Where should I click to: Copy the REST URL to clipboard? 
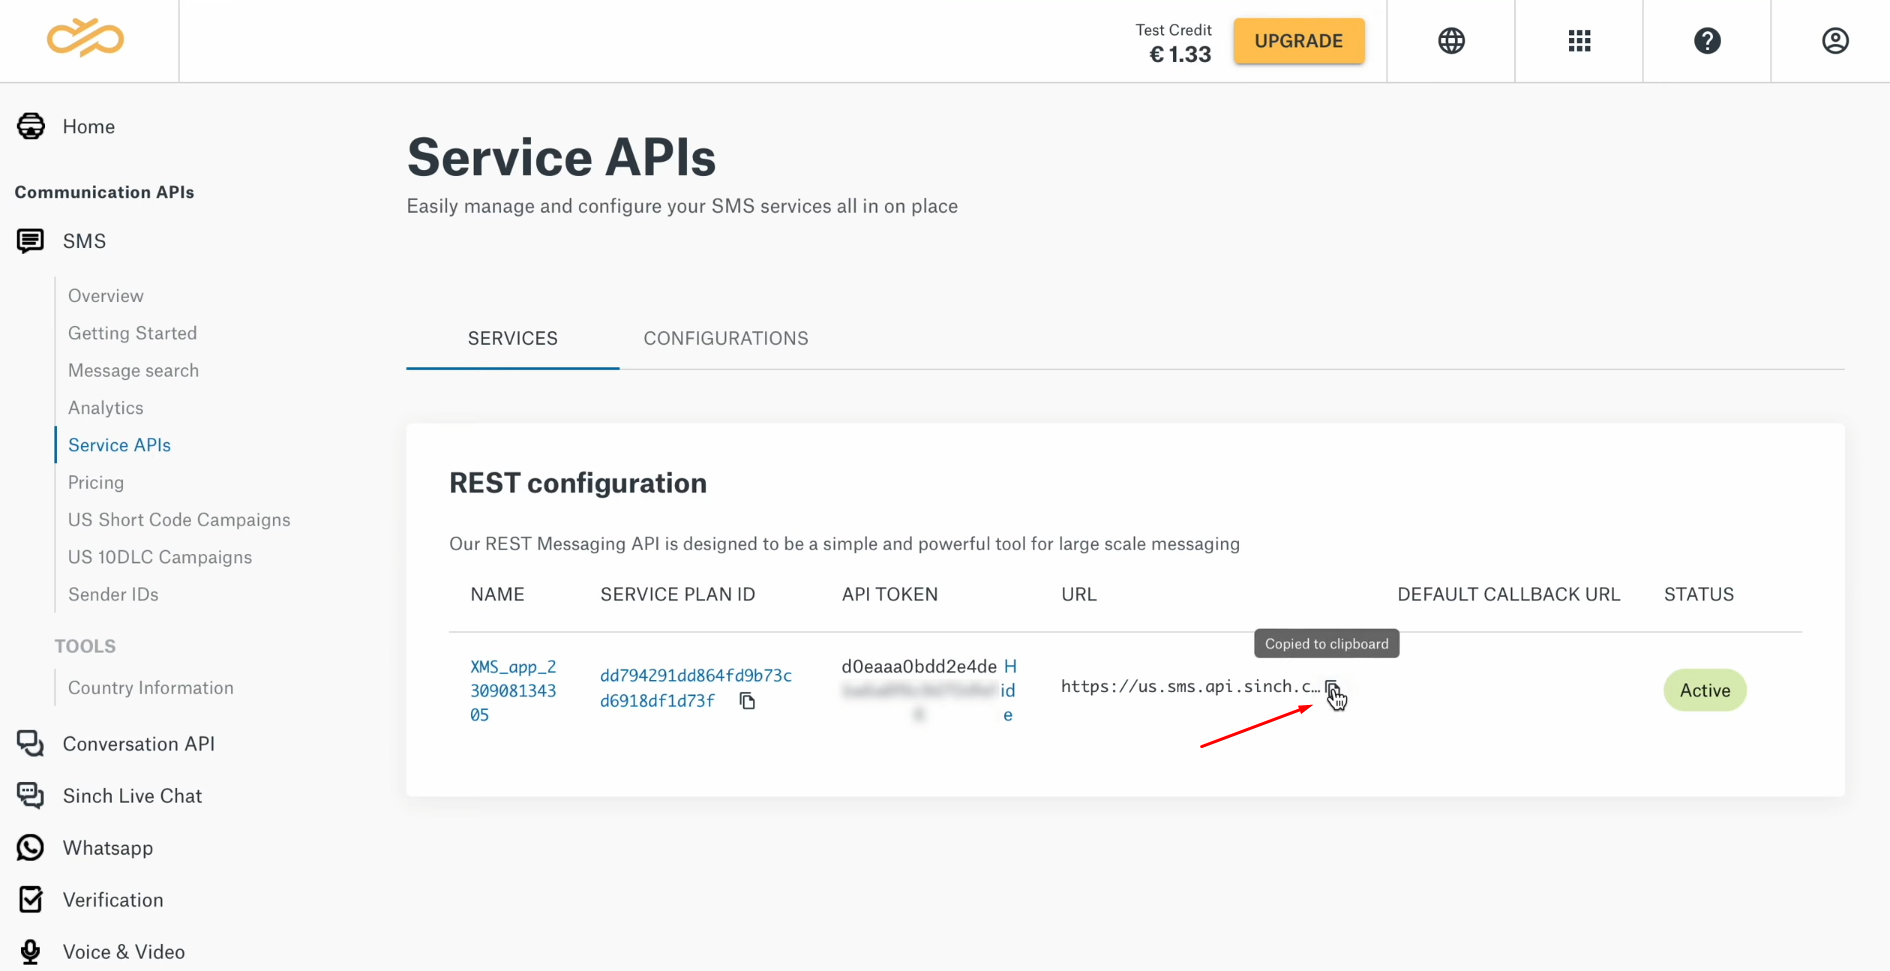(1332, 687)
